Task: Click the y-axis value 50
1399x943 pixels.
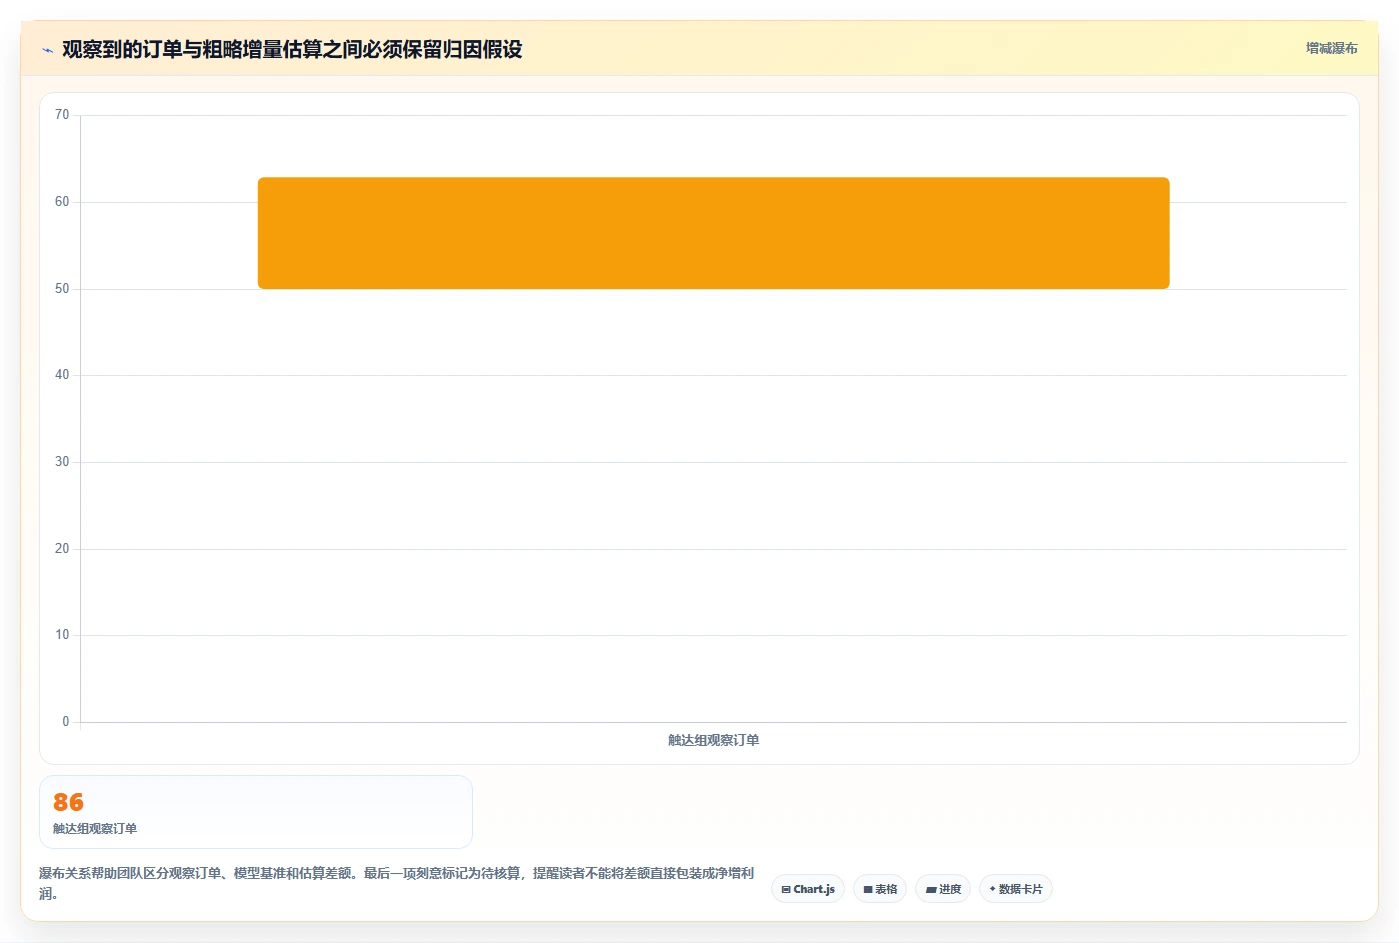Action: [x=62, y=289]
